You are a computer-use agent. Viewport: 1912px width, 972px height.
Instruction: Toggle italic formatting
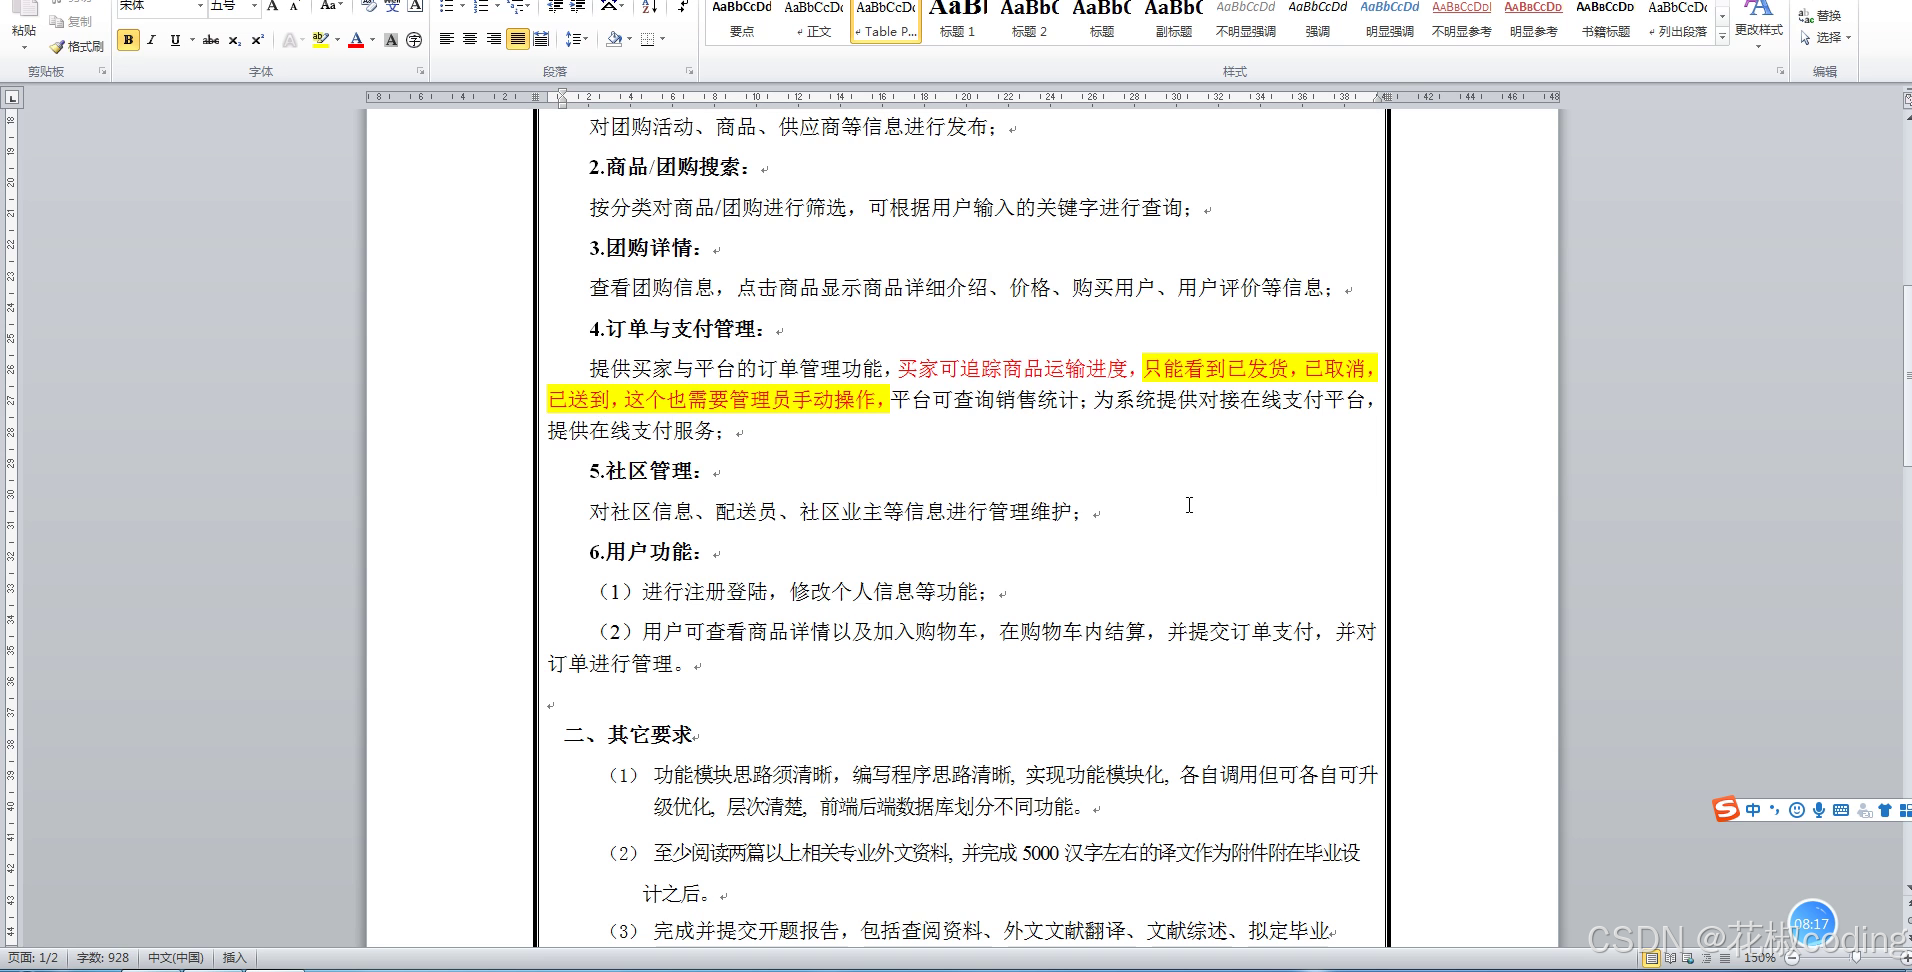[x=151, y=40]
